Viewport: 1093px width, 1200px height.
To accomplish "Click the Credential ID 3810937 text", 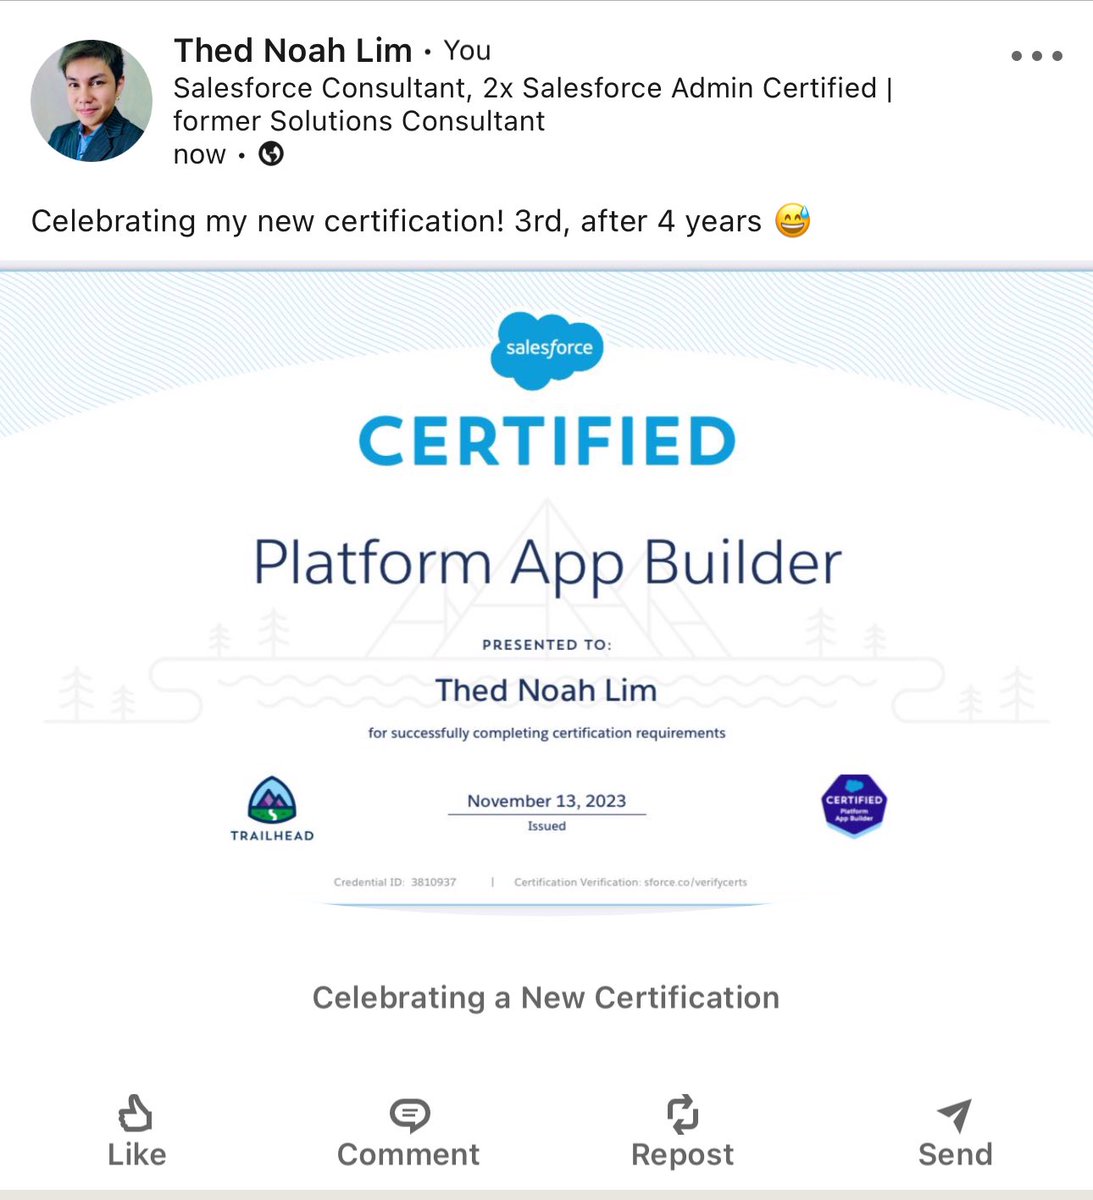I will coord(395,882).
